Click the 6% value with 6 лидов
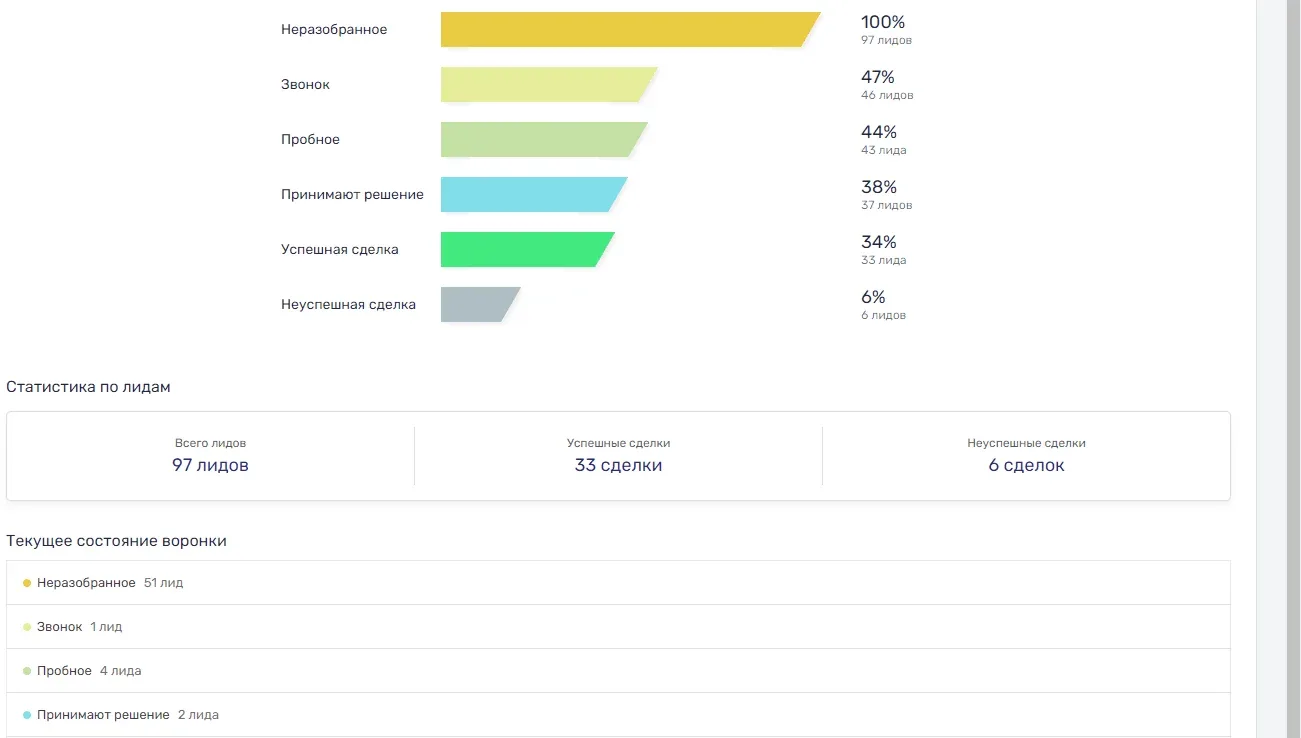 [x=883, y=305]
